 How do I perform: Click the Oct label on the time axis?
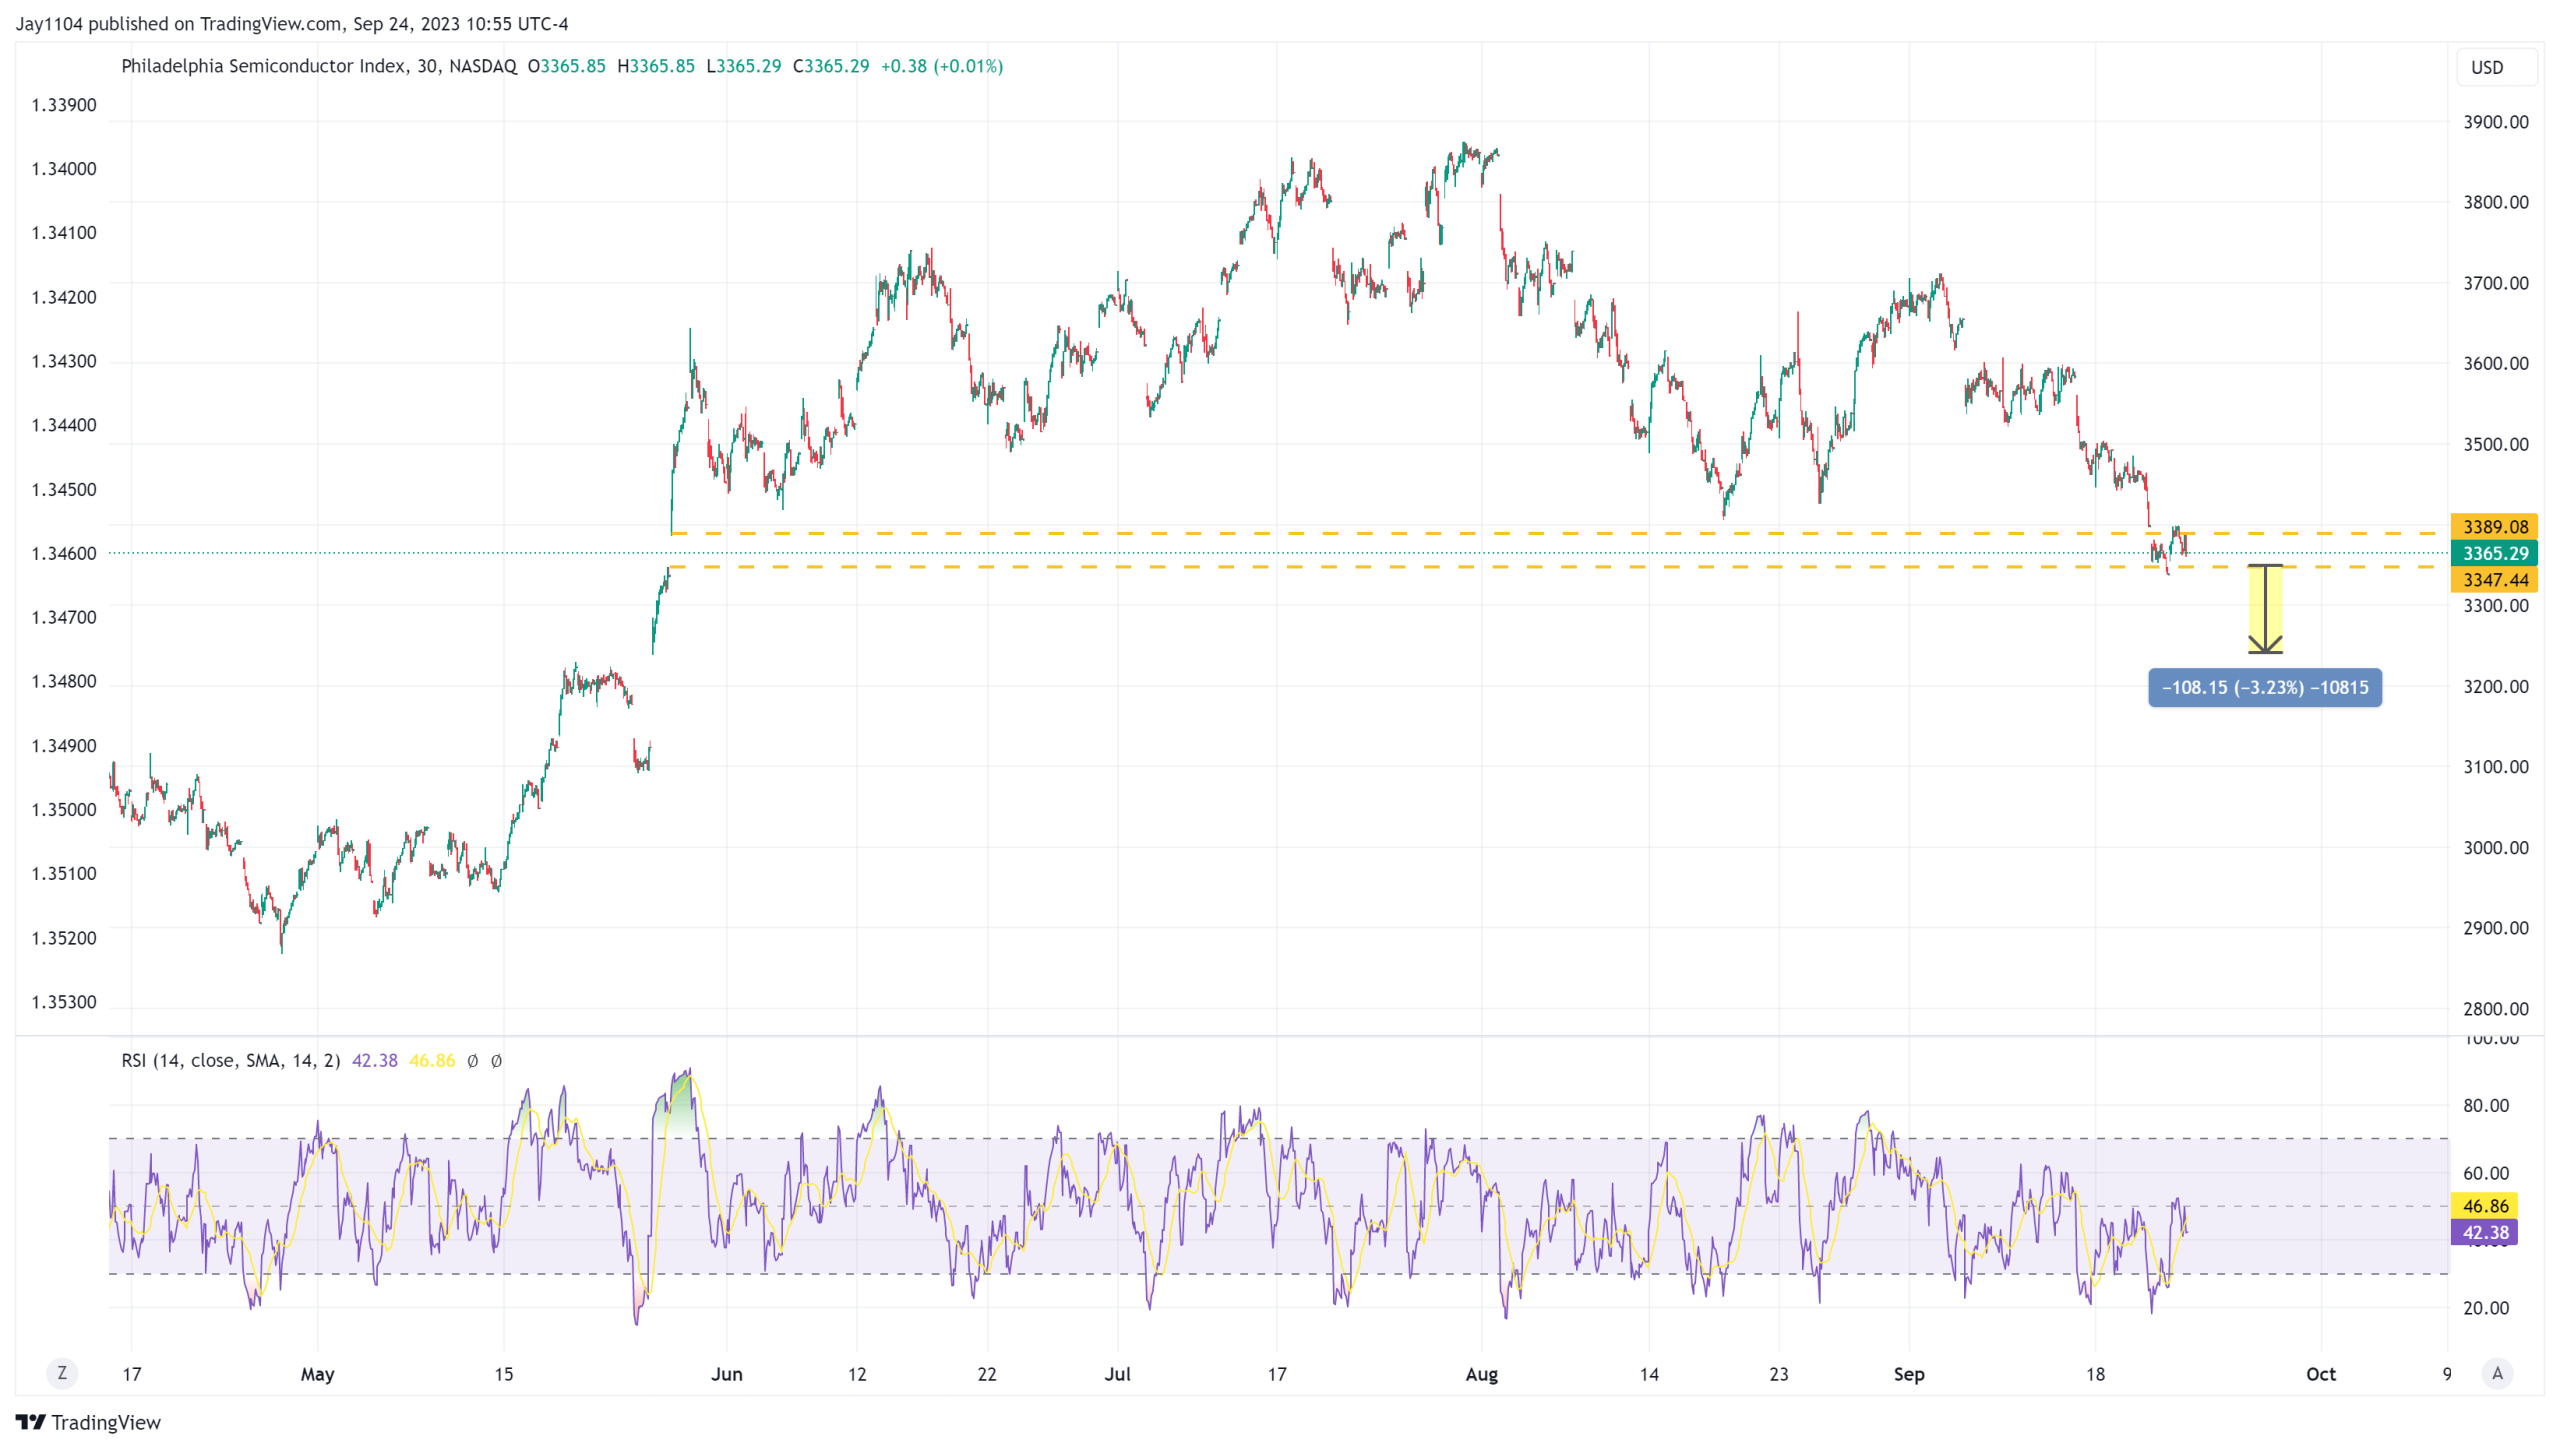pos(2320,1374)
